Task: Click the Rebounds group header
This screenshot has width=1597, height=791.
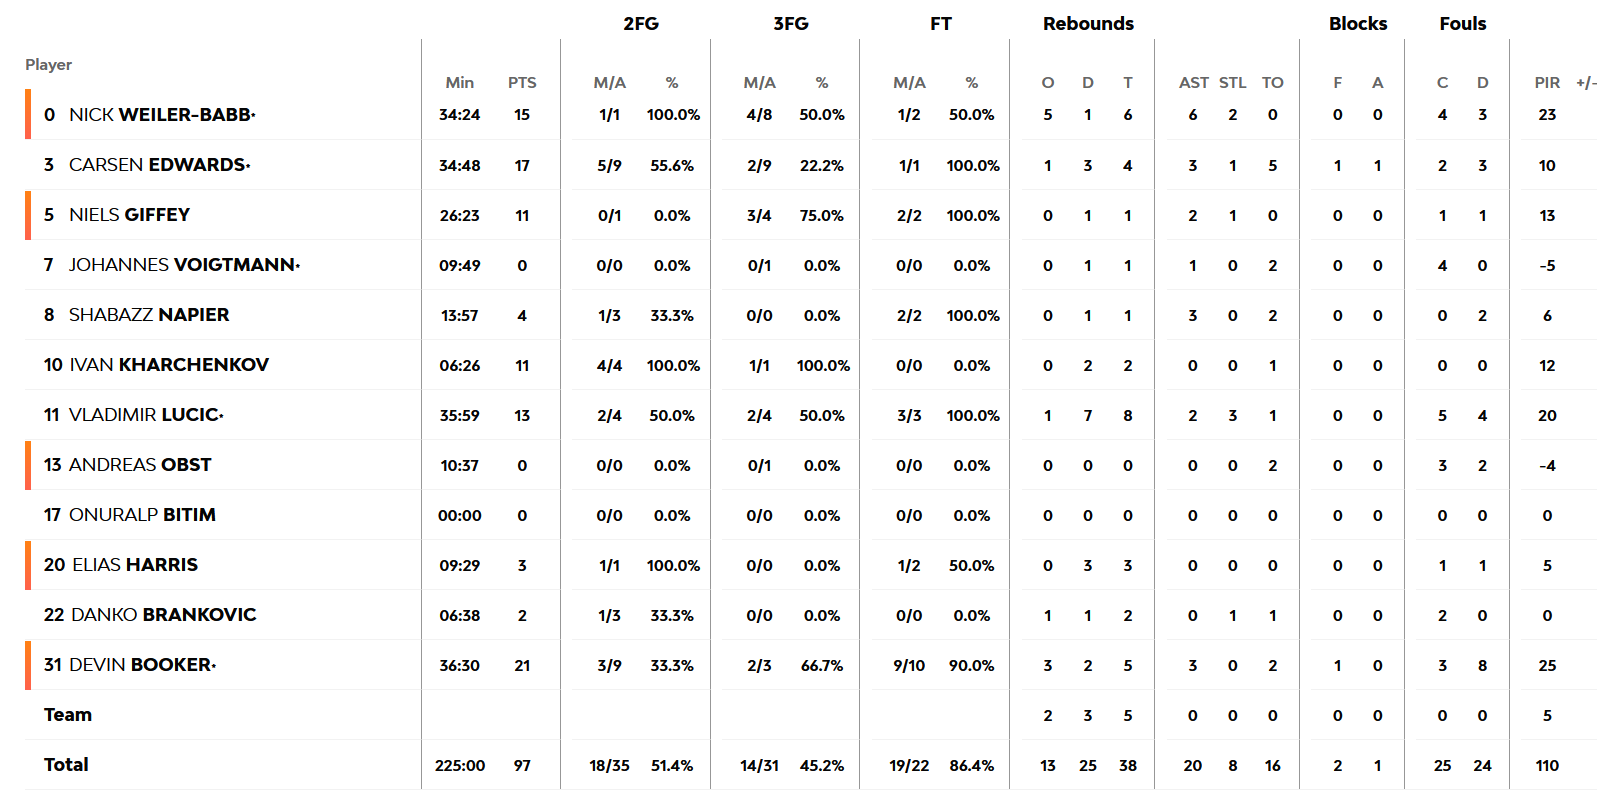Action: point(1088,24)
